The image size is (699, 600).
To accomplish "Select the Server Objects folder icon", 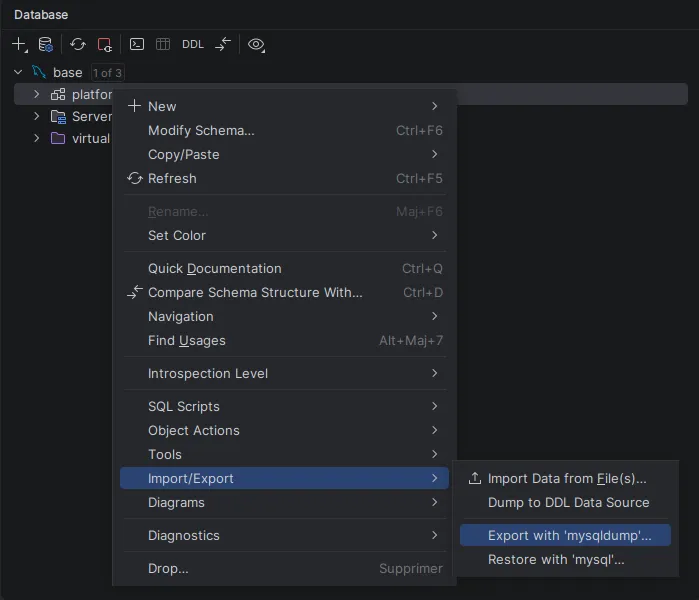I will click(x=58, y=117).
